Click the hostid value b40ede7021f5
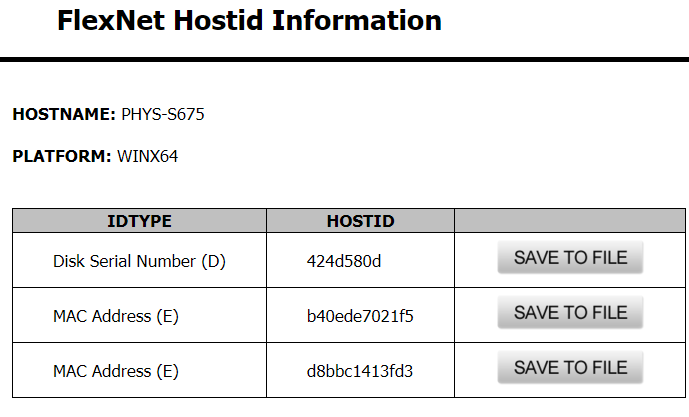Screen dimensions: 689x417 click(360, 316)
